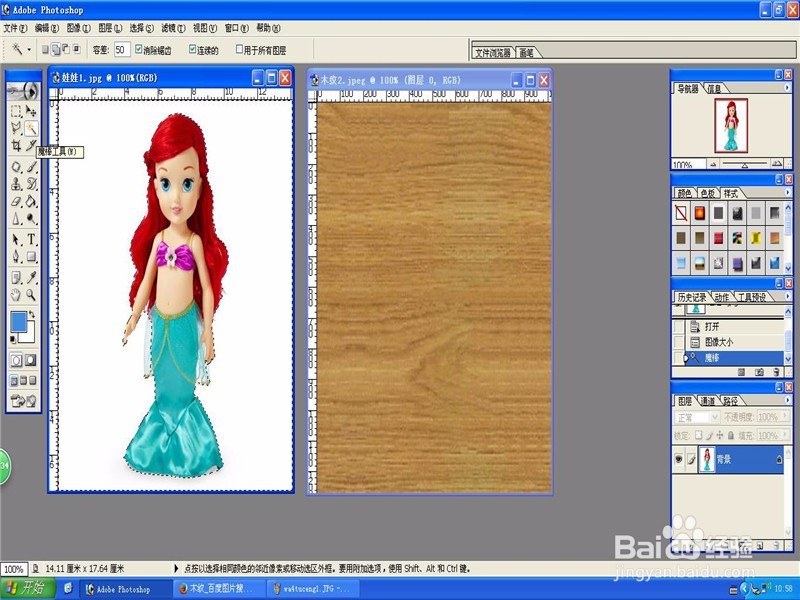Image resolution: width=800 pixels, height=600 pixels.
Task: Click the Windows 开始 Start button
Action: pyautogui.click(x=28, y=588)
